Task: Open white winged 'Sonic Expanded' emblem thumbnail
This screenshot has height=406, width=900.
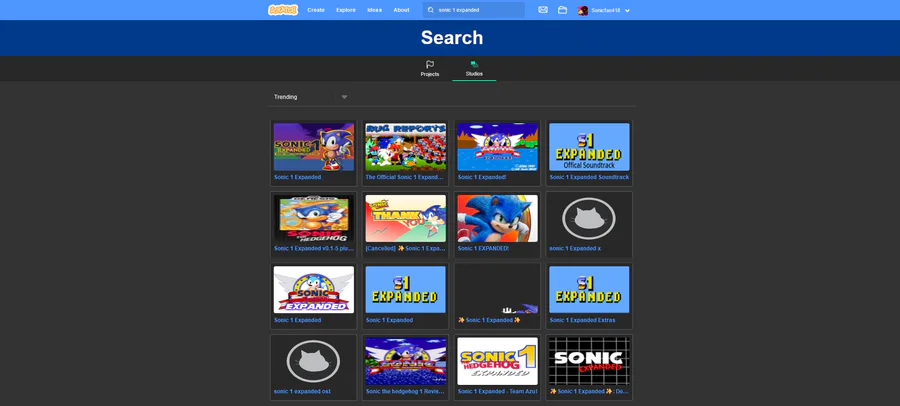Action: pyautogui.click(x=313, y=289)
